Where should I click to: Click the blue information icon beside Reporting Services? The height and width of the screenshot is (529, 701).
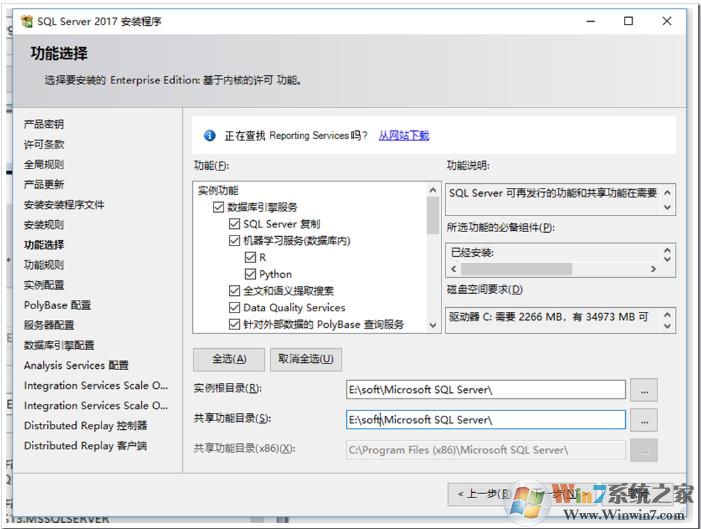tap(209, 135)
